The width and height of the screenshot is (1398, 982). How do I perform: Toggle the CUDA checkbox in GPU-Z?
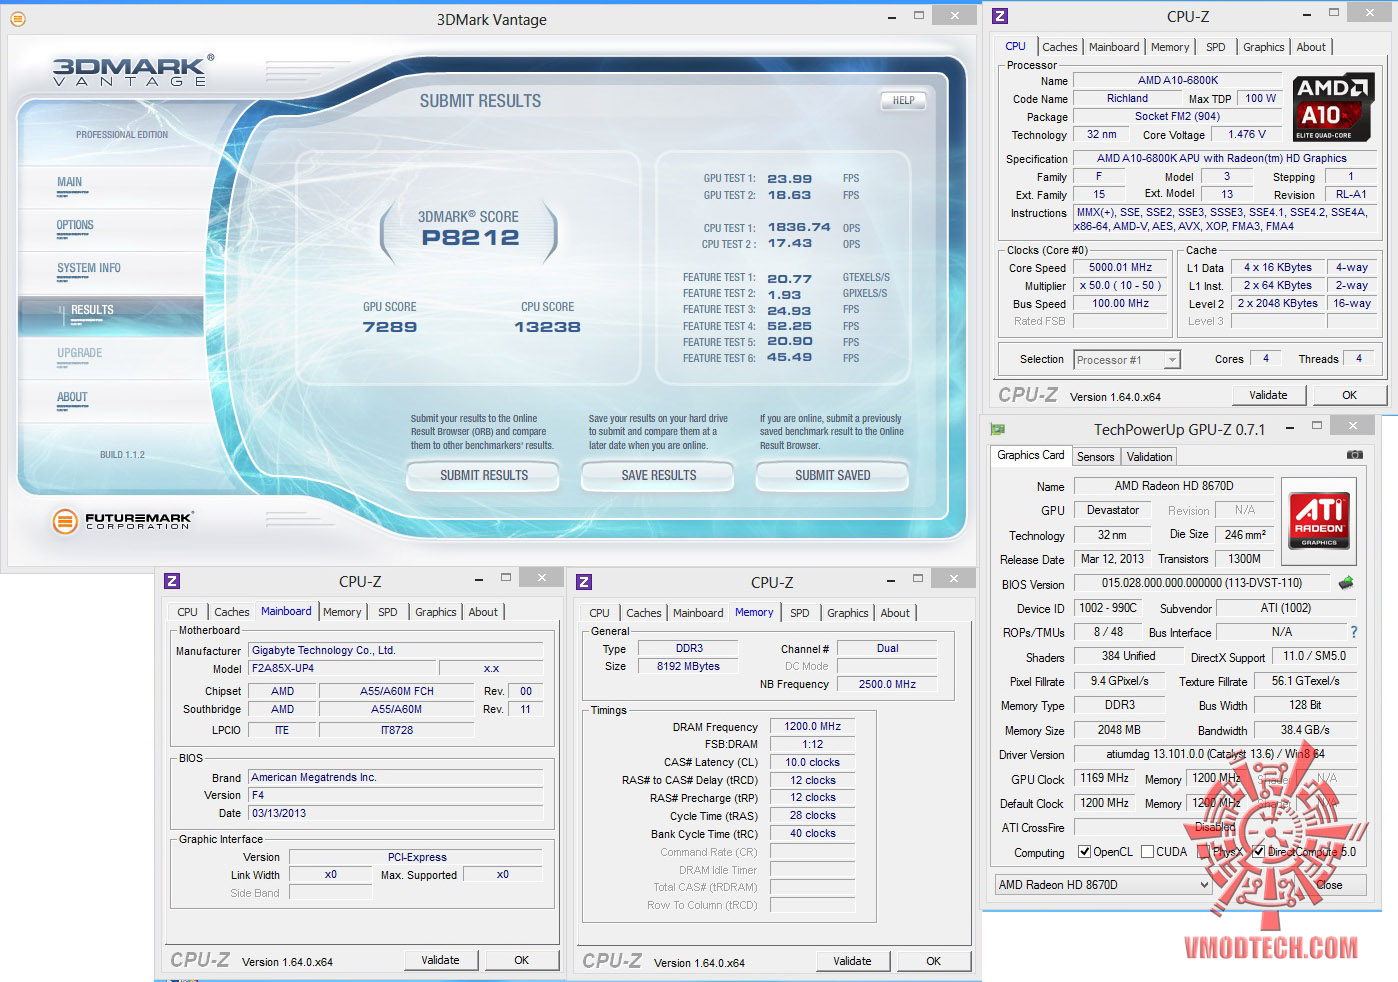pos(1146,852)
